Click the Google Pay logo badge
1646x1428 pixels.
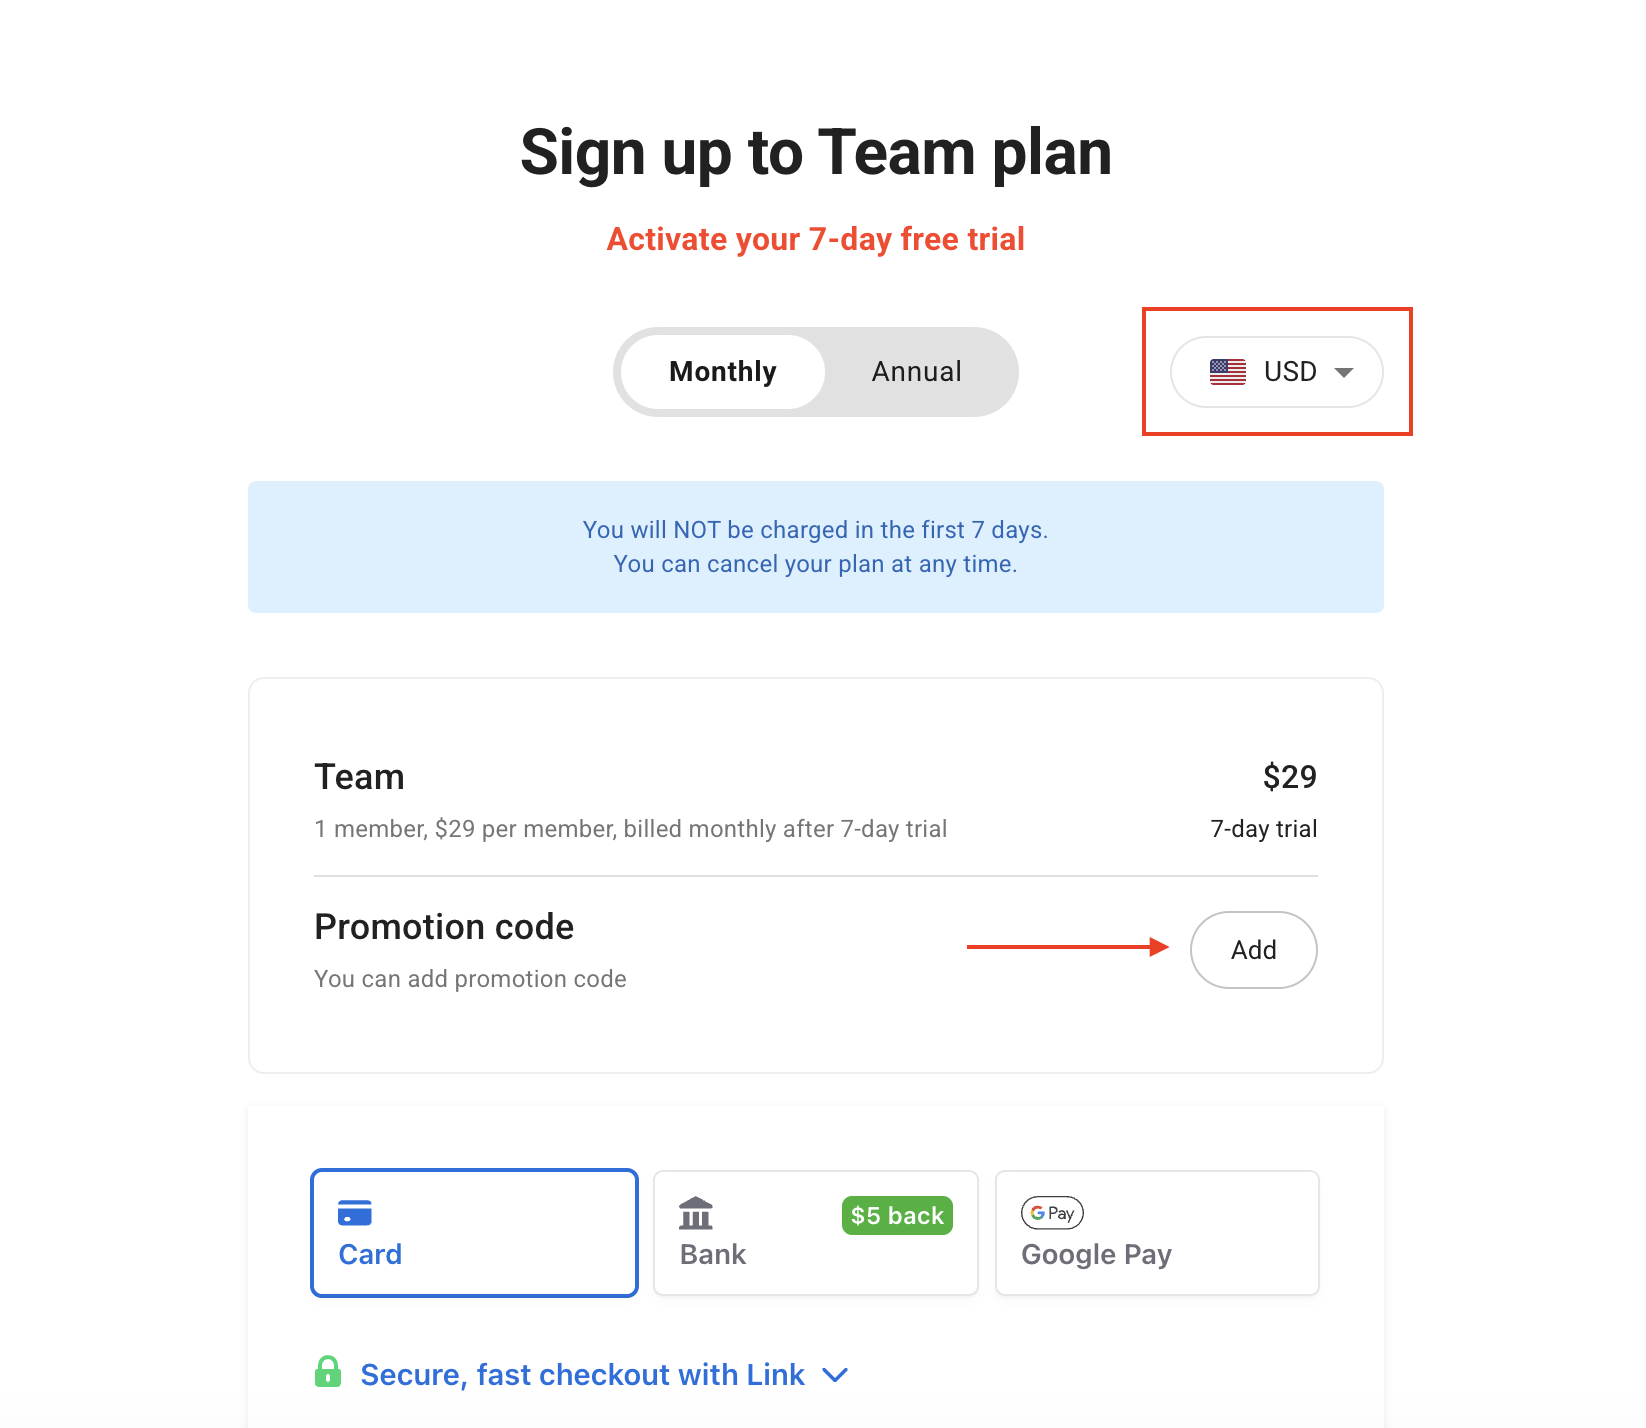click(x=1052, y=1213)
